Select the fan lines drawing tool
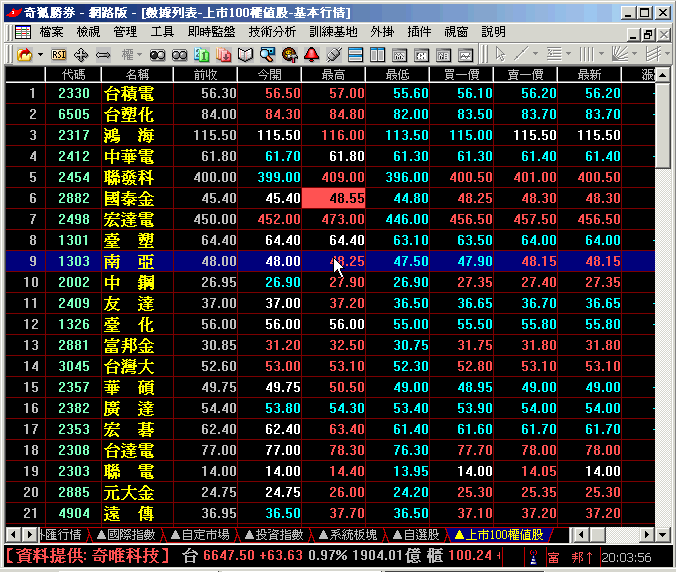The image size is (676, 572). point(620,54)
